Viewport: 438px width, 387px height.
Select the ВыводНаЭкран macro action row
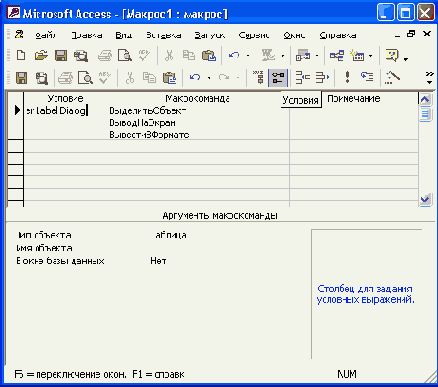142,123
